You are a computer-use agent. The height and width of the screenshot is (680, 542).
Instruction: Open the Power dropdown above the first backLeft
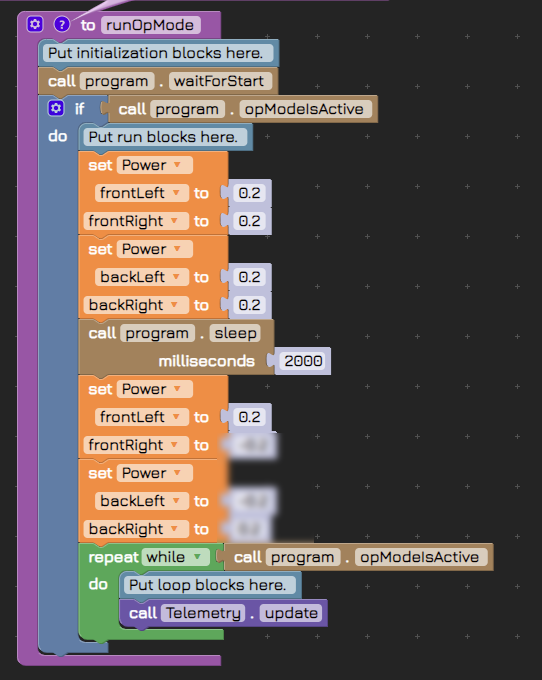[x=155, y=249]
